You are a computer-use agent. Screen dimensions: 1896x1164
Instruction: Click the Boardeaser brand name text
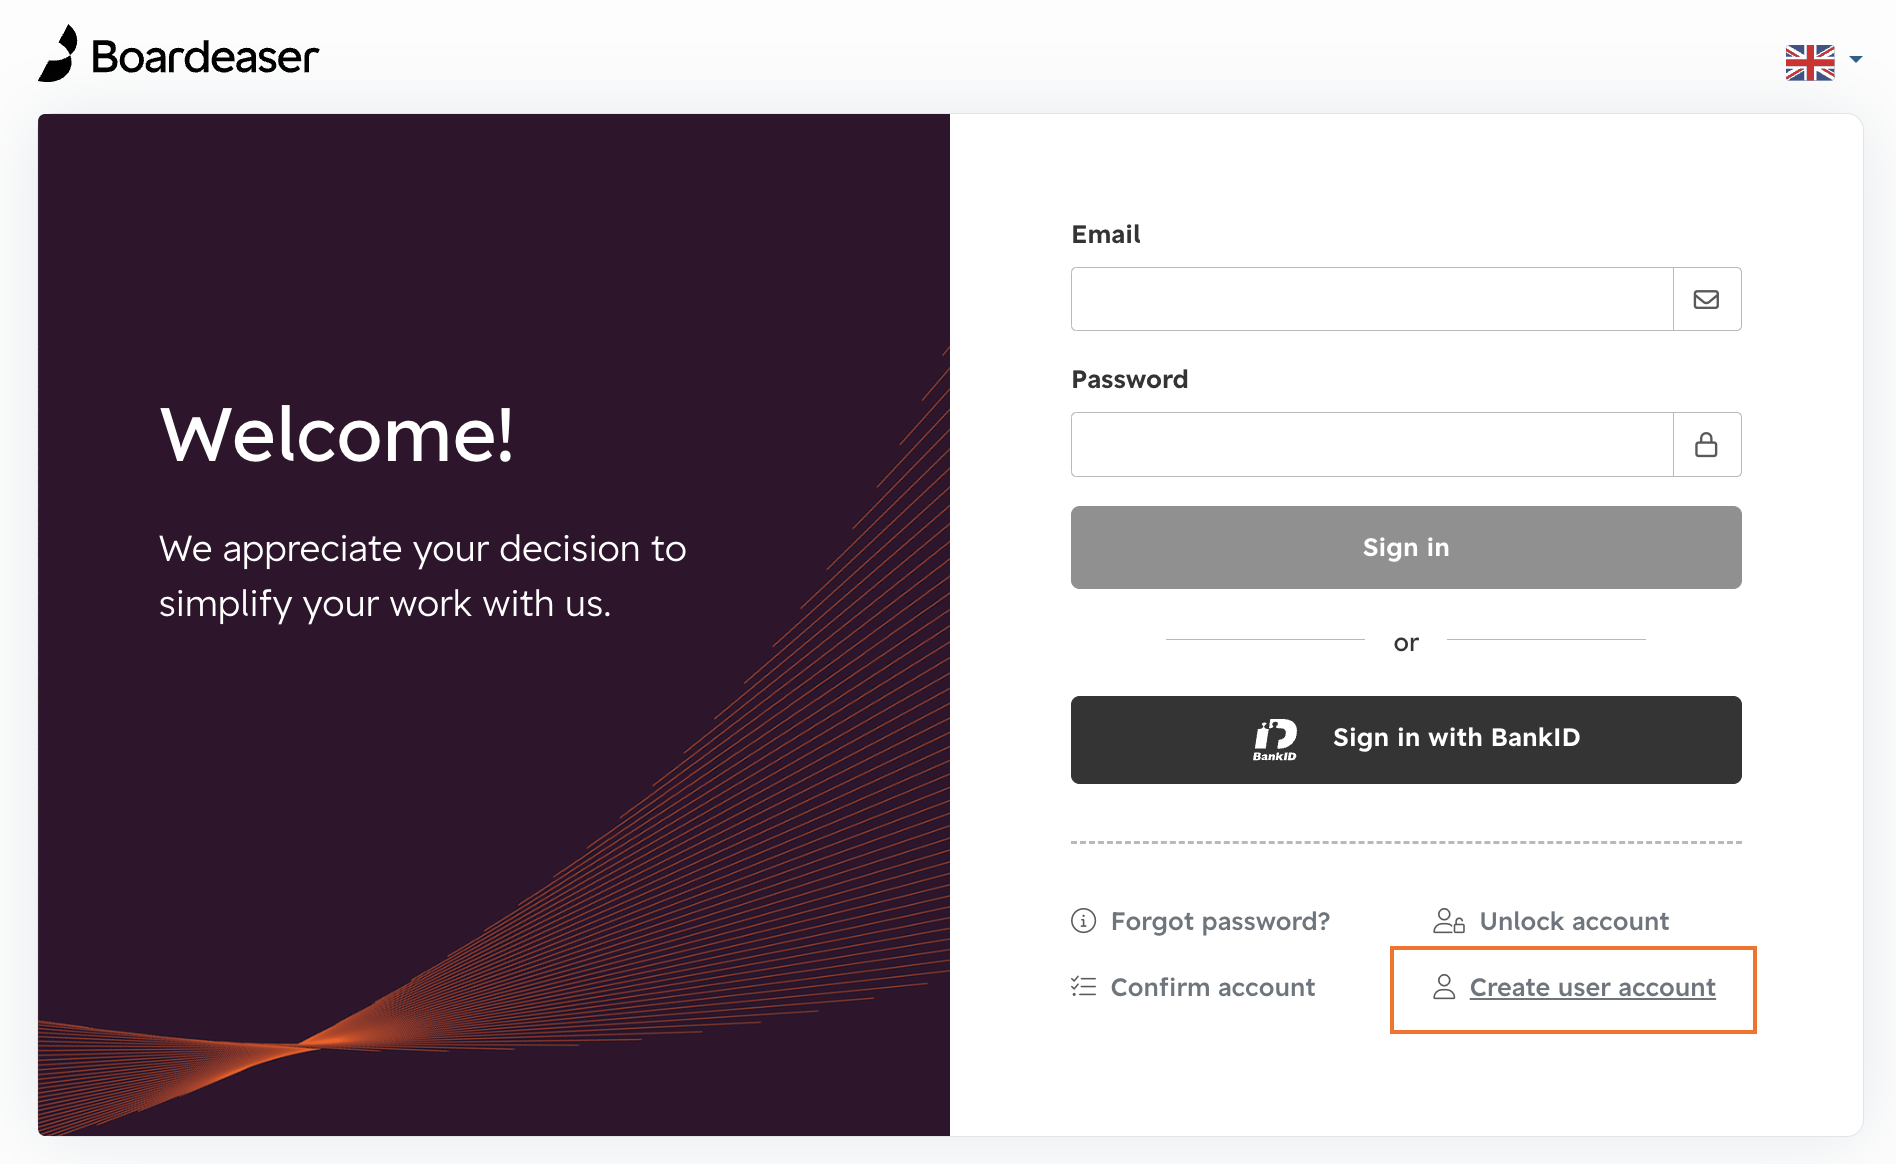click(x=205, y=57)
